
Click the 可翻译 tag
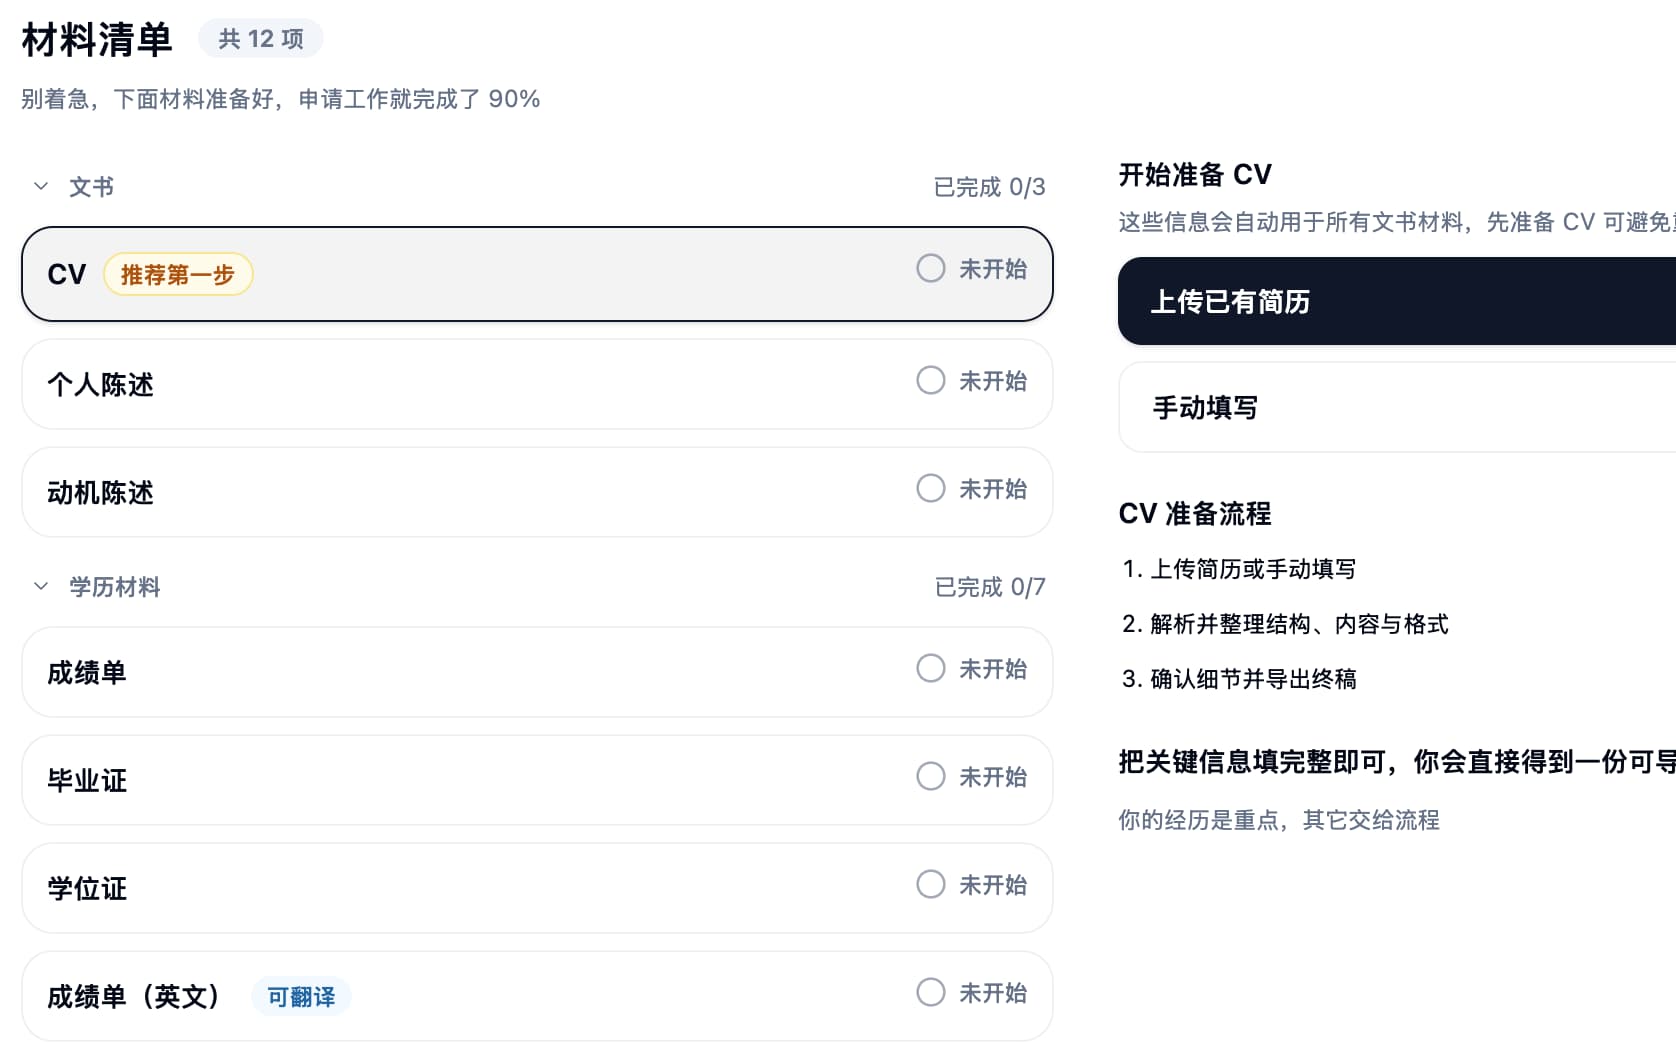click(x=301, y=996)
